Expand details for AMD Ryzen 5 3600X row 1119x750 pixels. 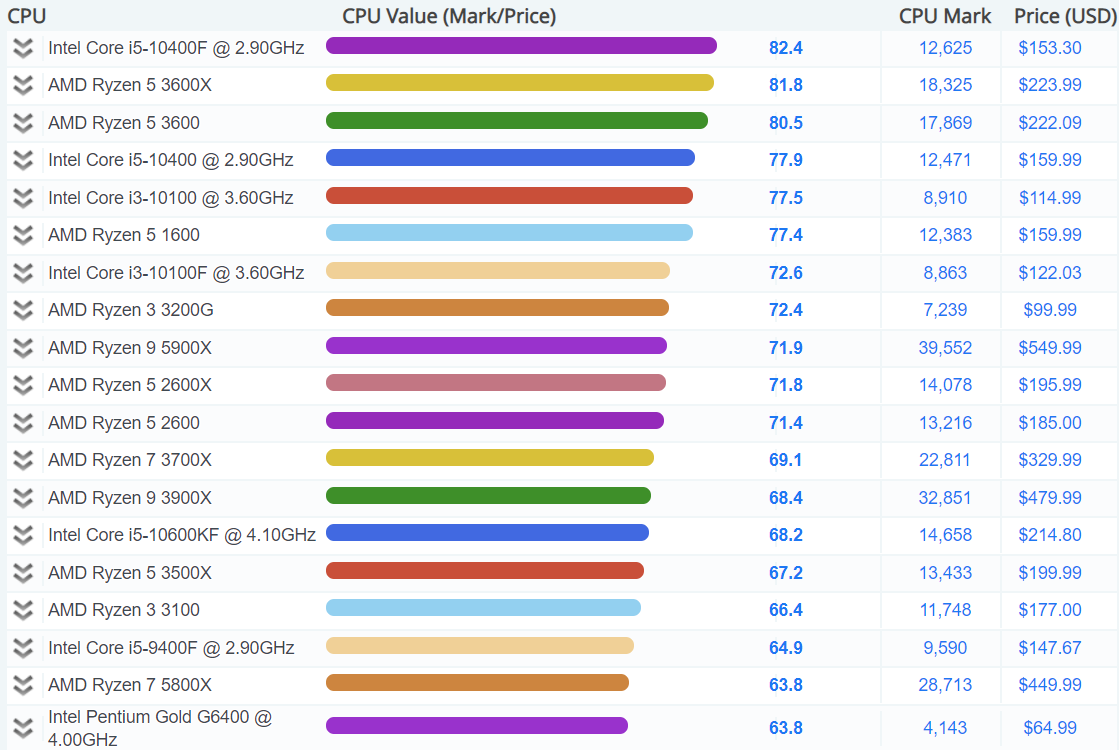point(23,86)
